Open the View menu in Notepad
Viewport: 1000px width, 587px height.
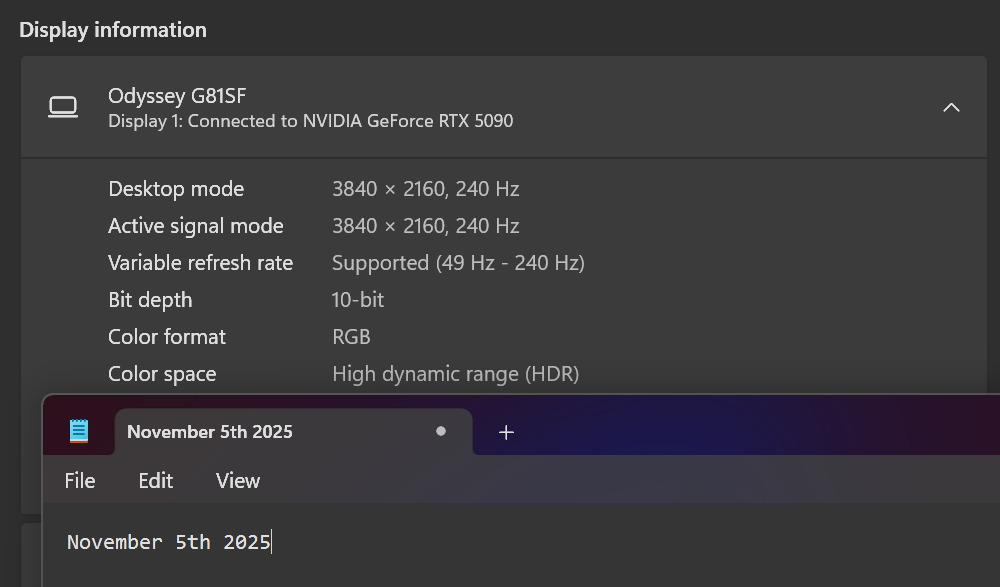click(237, 480)
